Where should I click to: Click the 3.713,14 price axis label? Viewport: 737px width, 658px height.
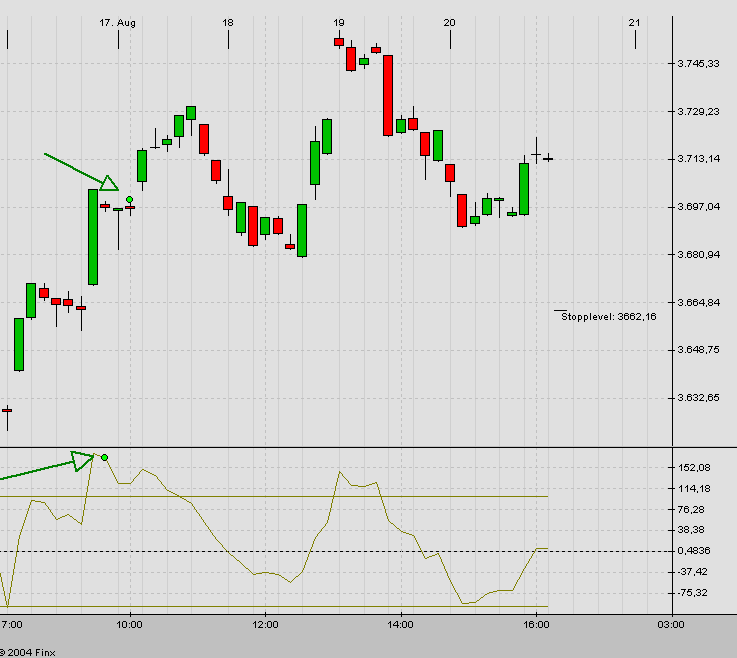point(698,159)
